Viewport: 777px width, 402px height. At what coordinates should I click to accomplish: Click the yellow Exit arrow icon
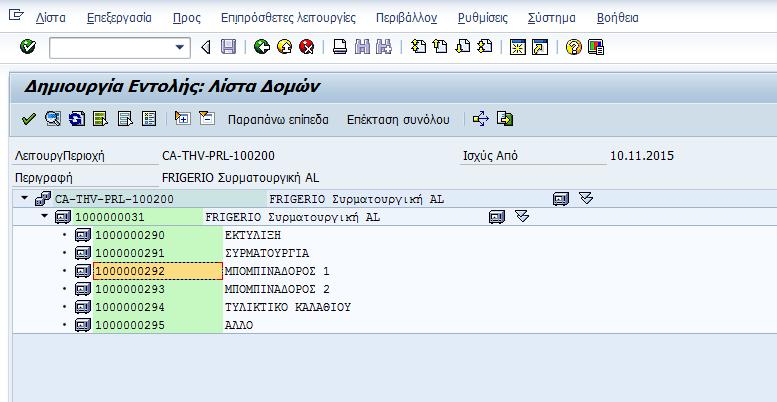(284, 47)
